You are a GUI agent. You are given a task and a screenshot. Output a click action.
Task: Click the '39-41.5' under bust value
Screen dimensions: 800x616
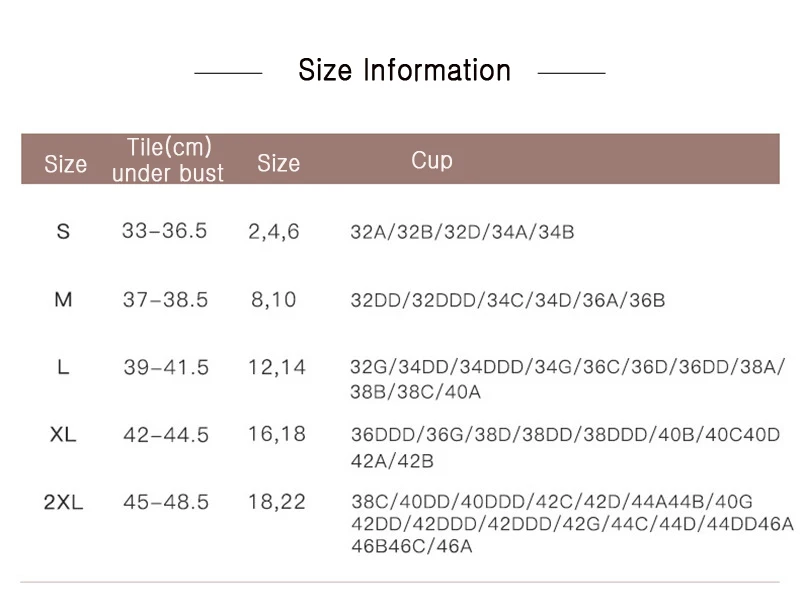(166, 368)
